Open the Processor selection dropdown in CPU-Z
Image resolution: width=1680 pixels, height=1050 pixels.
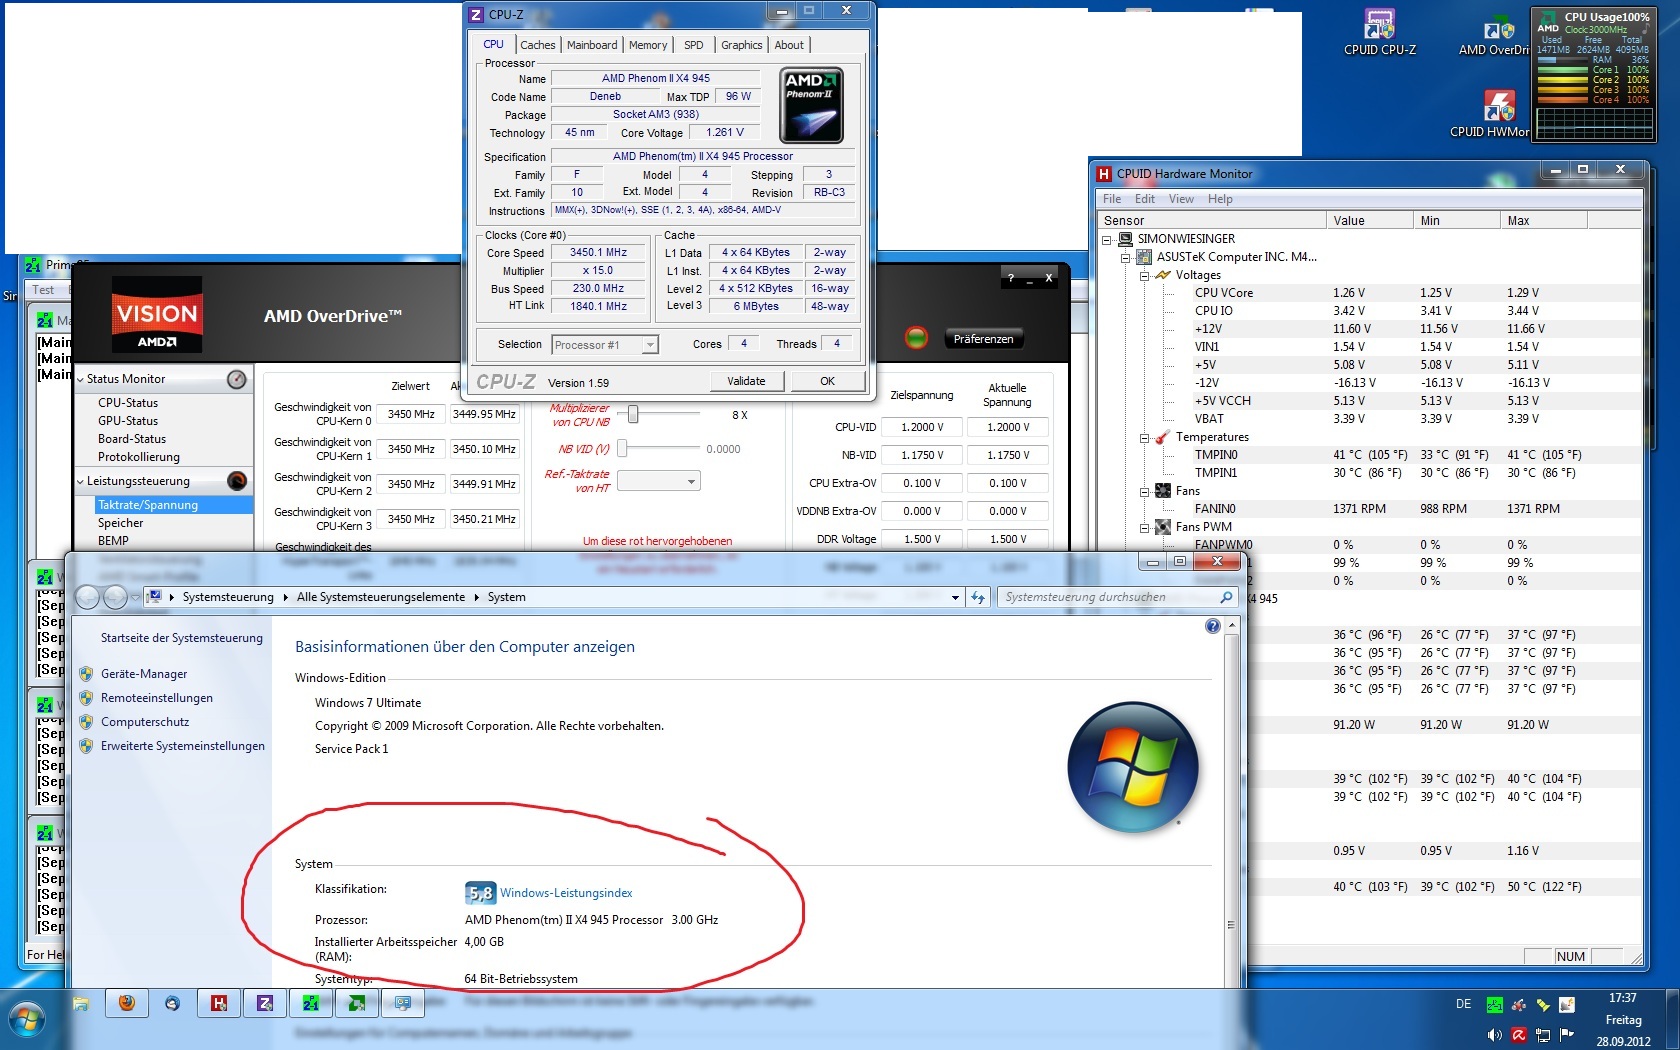click(650, 345)
